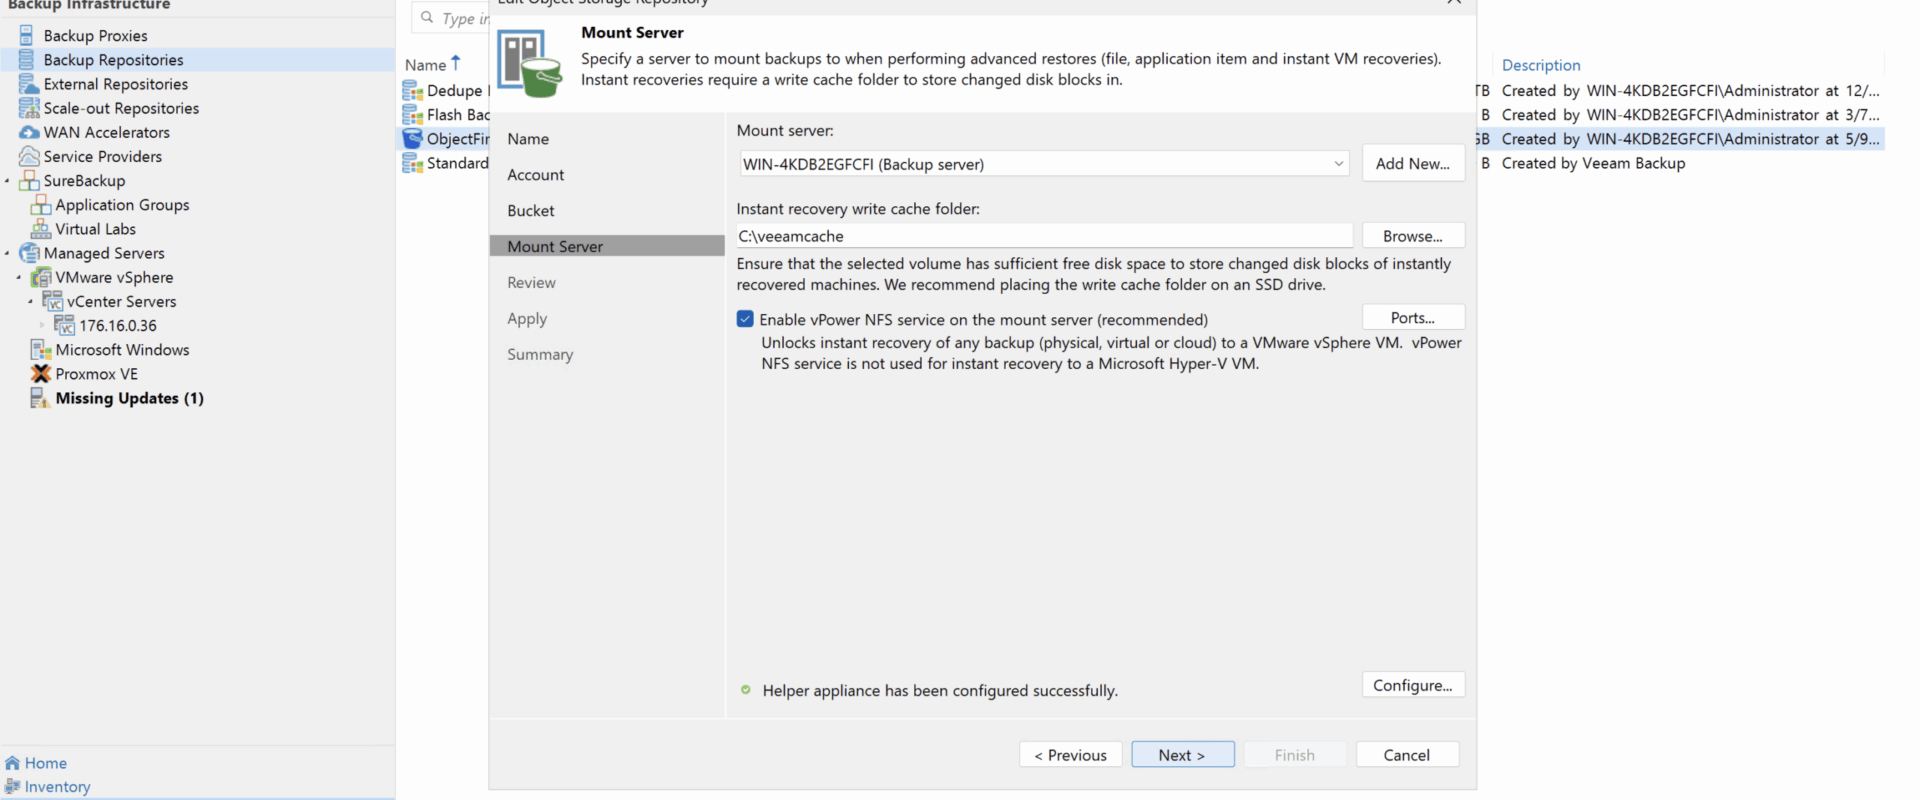Click the Microsoft Windows server icon
Viewport: 1920px width, 800px height.
[x=41, y=349]
